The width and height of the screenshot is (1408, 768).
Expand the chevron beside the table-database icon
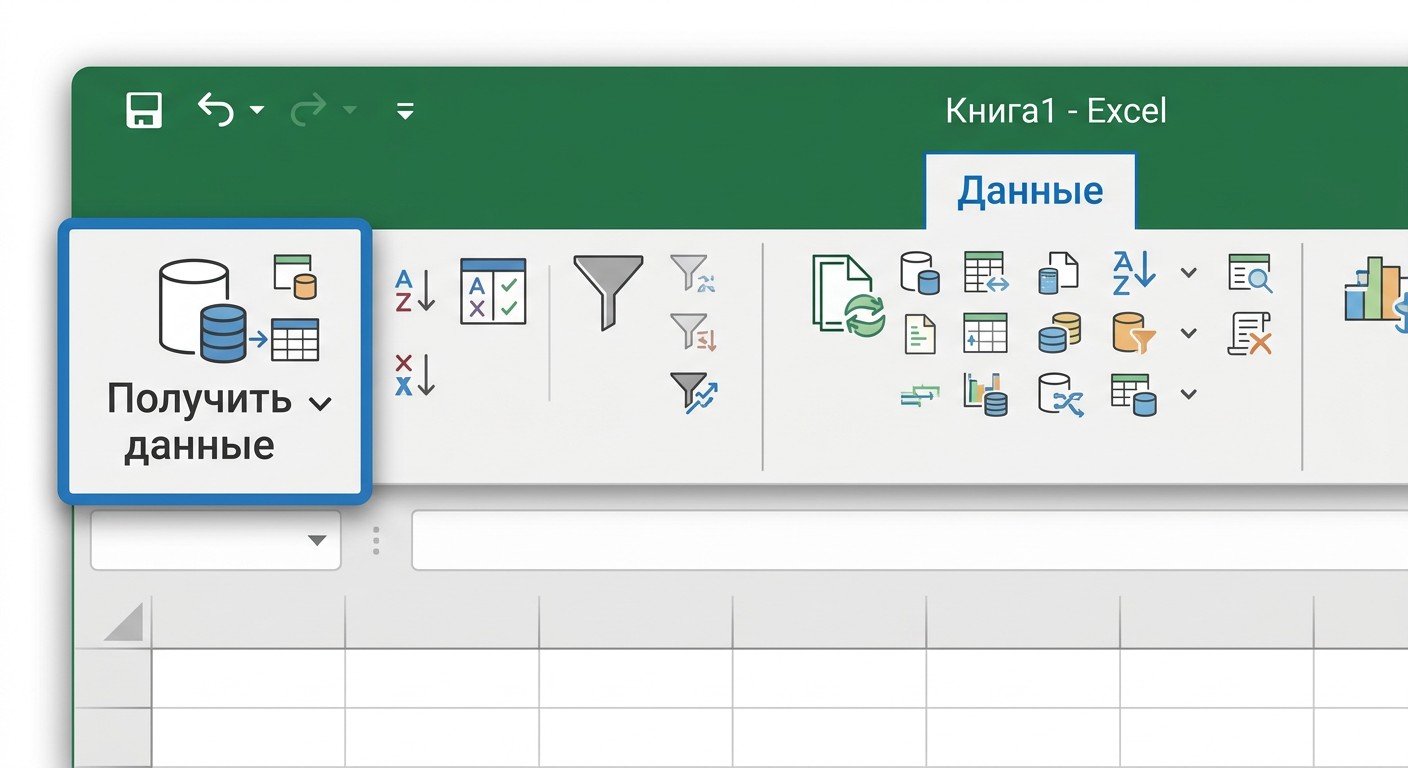click(1188, 394)
